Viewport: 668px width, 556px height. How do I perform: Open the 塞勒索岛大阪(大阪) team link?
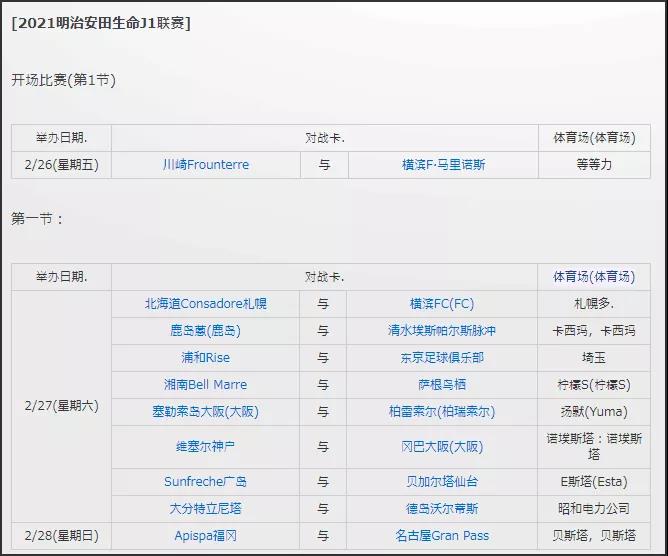(x=205, y=412)
